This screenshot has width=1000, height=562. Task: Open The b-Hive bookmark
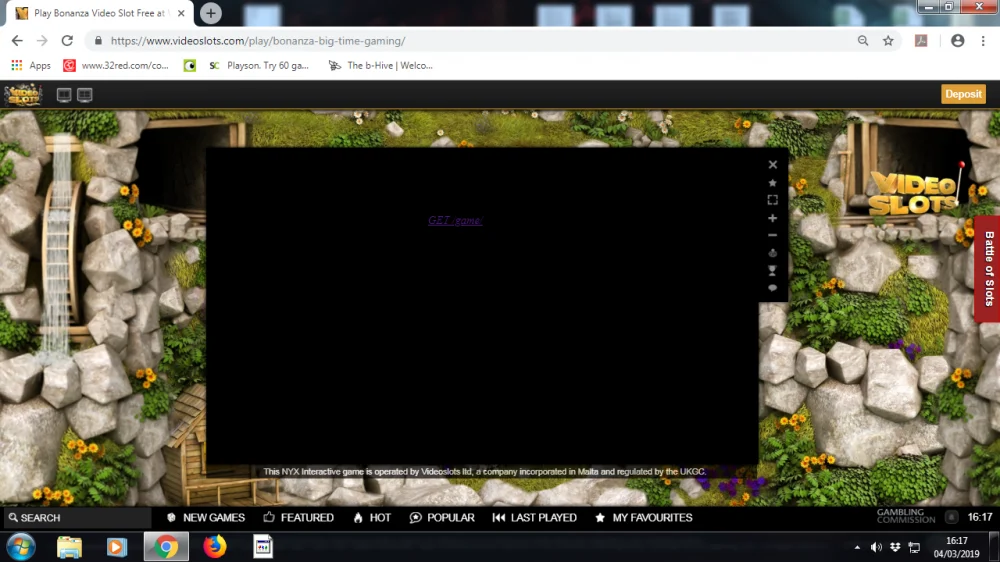tap(381, 65)
